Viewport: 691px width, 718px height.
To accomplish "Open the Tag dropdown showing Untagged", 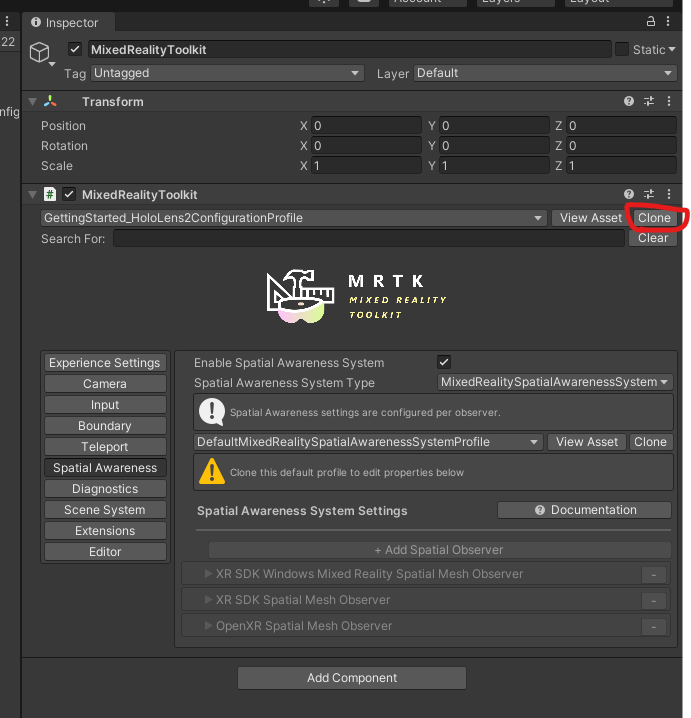I will click(228, 73).
